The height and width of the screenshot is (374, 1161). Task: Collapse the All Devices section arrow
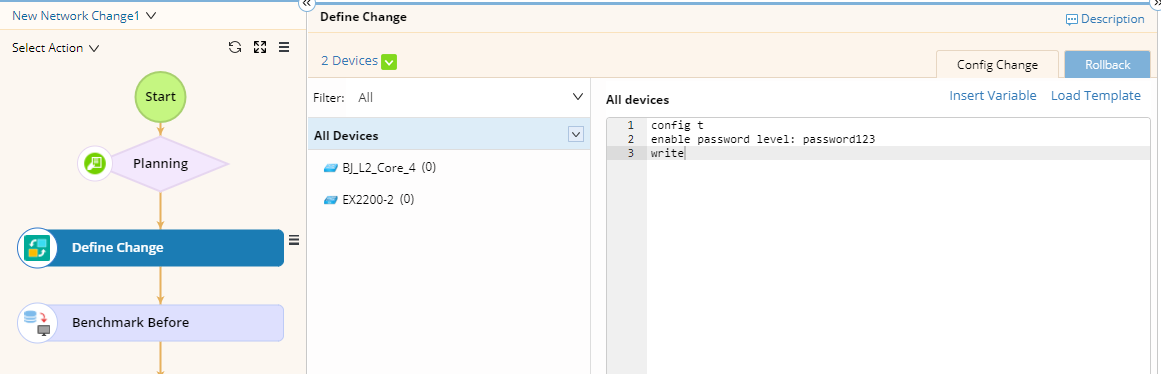[x=575, y=134]
